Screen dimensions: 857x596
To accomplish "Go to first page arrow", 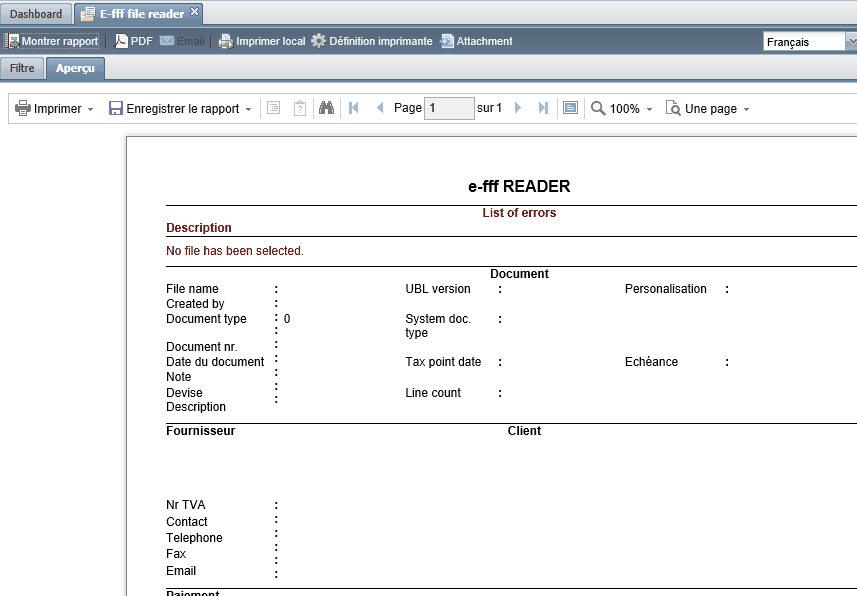I will click(x=354, y=108).
